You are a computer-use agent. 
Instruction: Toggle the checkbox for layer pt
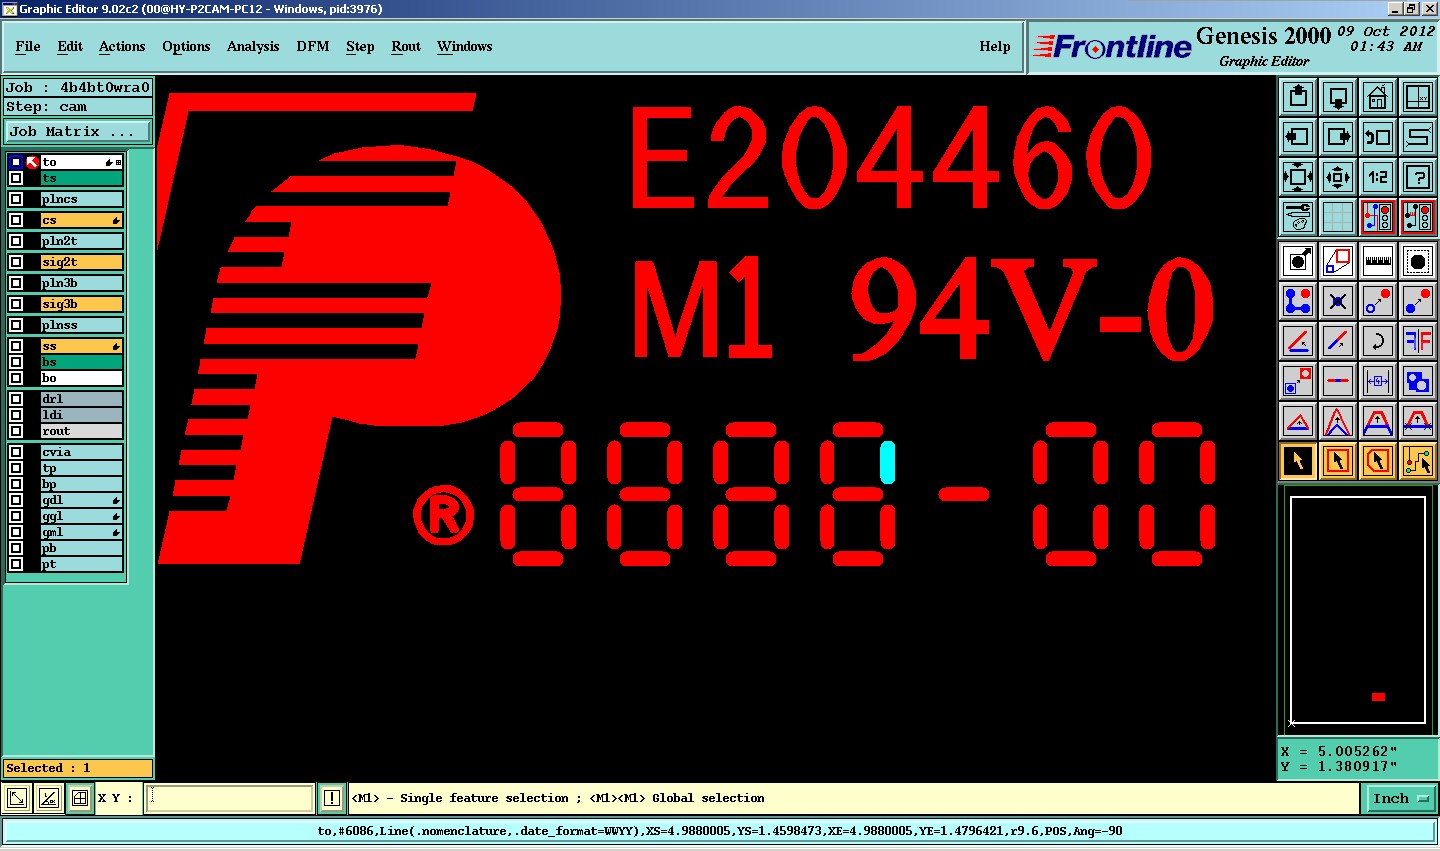[x=16, y=564]
